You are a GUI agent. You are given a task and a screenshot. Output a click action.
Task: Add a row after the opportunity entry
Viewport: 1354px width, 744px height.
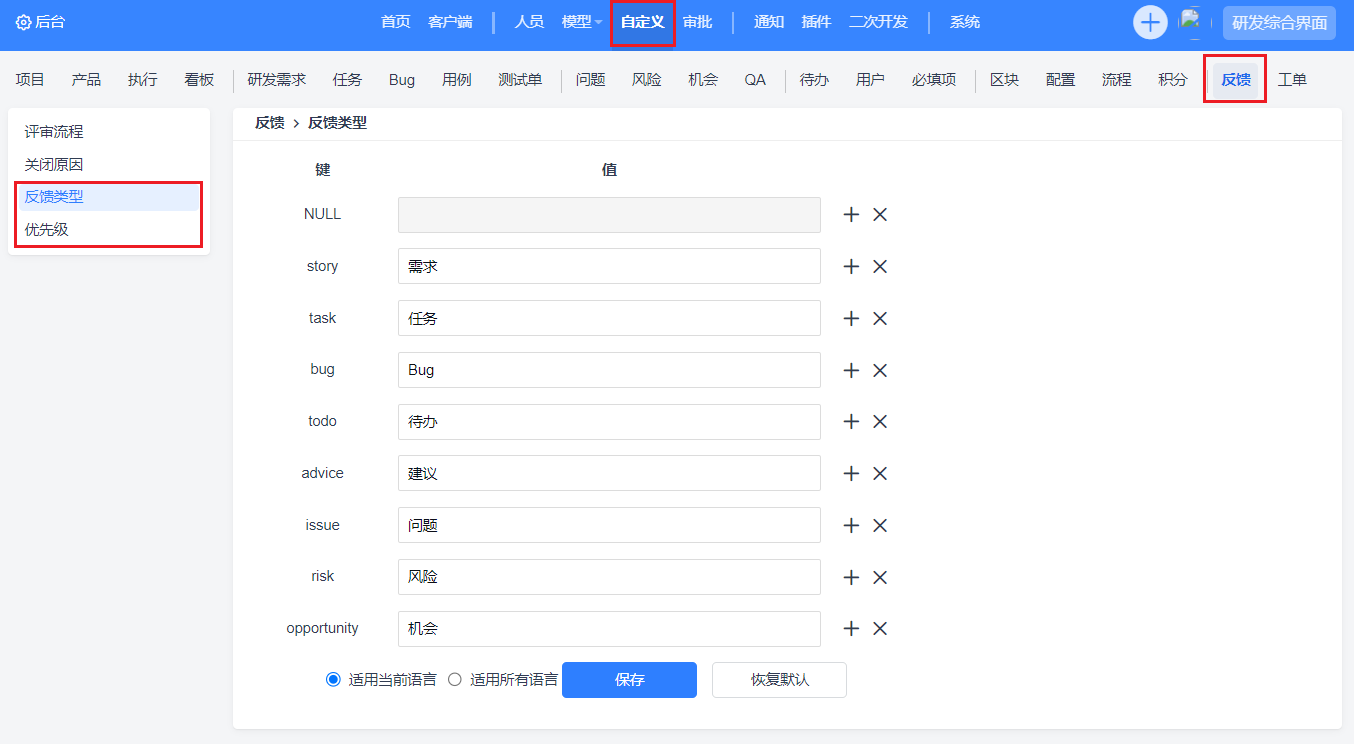pos(851,629)
